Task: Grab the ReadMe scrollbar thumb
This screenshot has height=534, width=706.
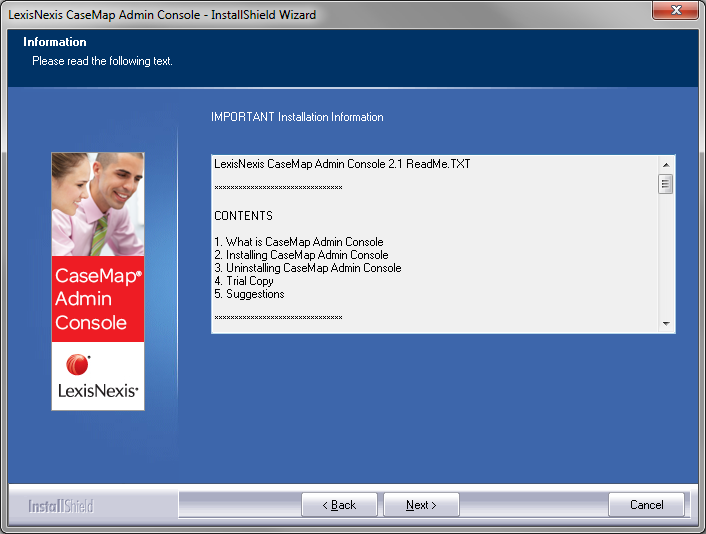Action: [x=665, y=184]
